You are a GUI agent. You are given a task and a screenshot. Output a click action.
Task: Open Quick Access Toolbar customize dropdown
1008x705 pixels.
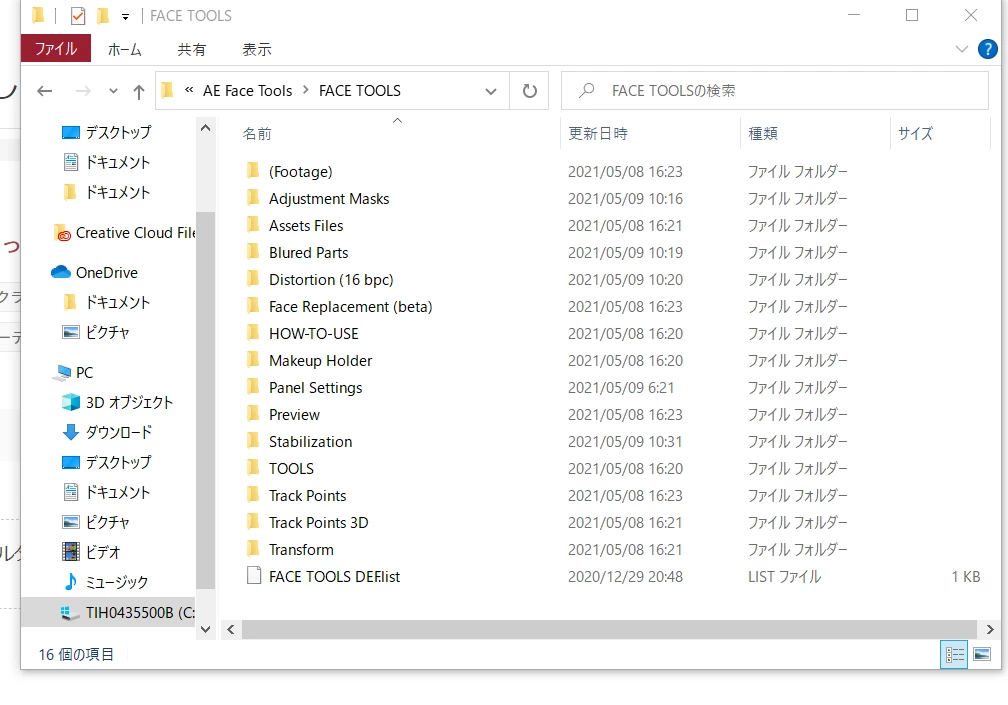click(x=125, y=17)
